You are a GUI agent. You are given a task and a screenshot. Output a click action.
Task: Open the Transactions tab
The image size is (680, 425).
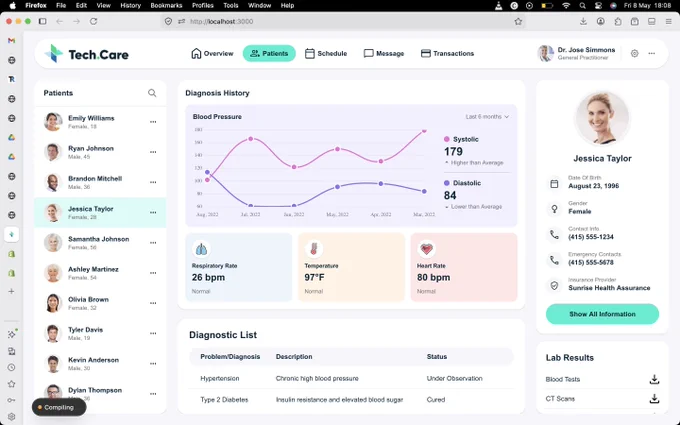pos(447,53)
